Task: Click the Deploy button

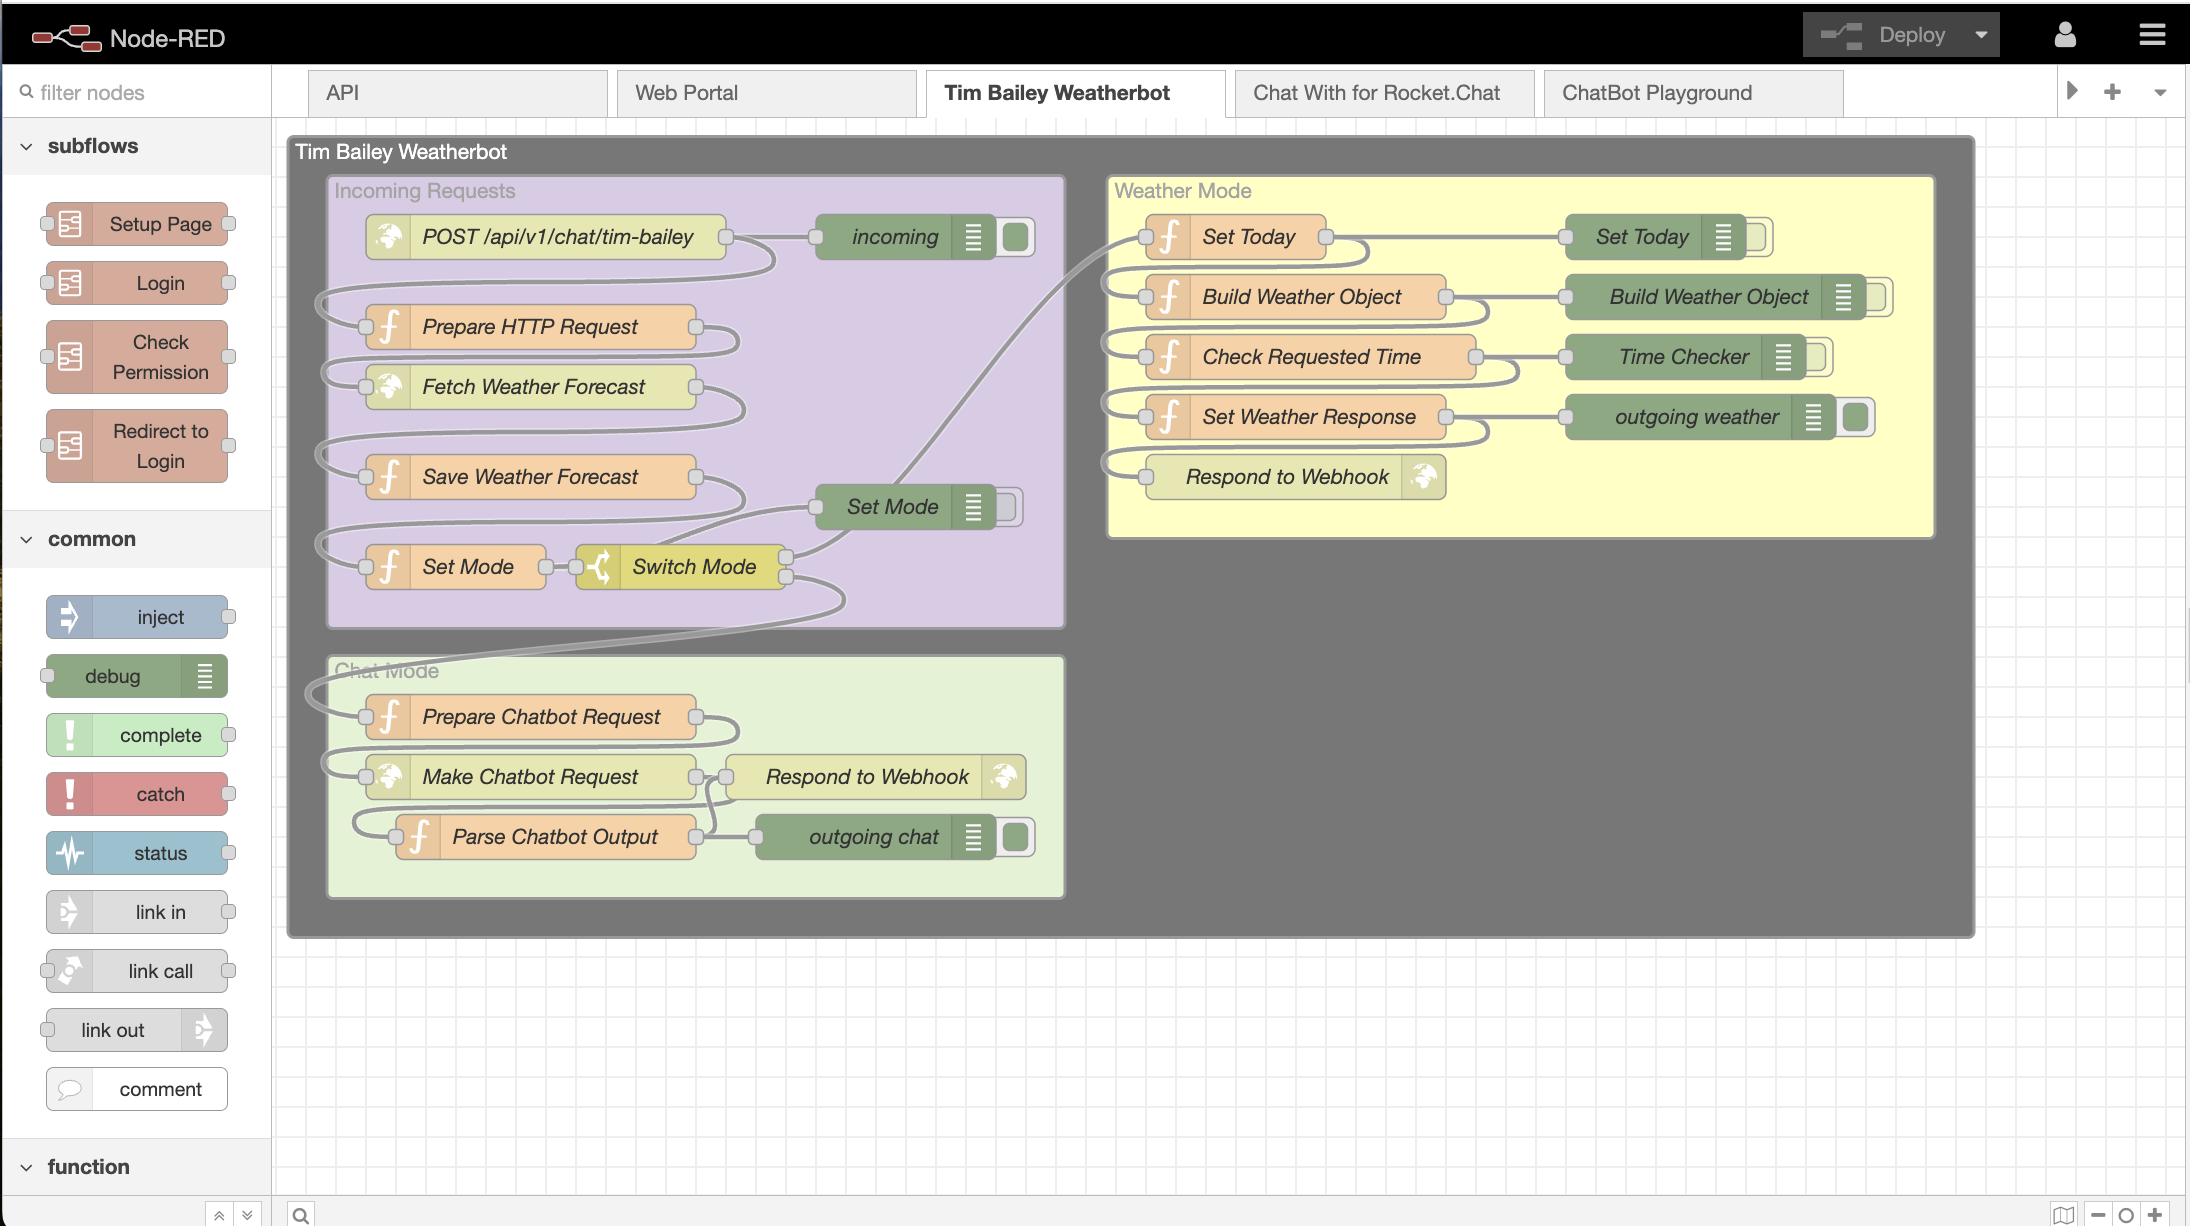Action: tap(1883, 35)
